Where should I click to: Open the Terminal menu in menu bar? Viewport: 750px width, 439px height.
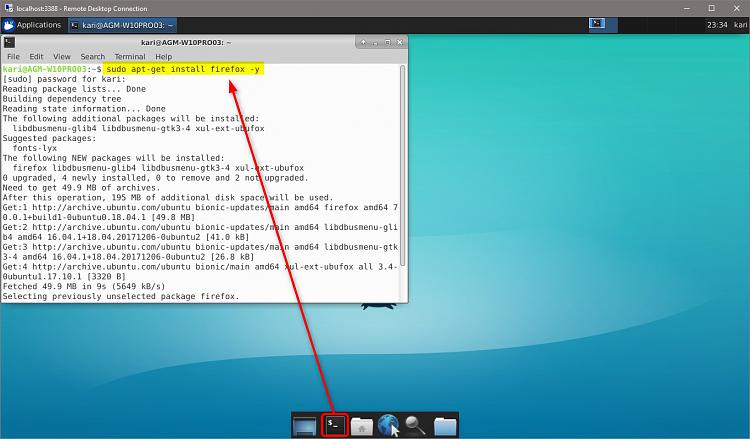tap(130, 56)
